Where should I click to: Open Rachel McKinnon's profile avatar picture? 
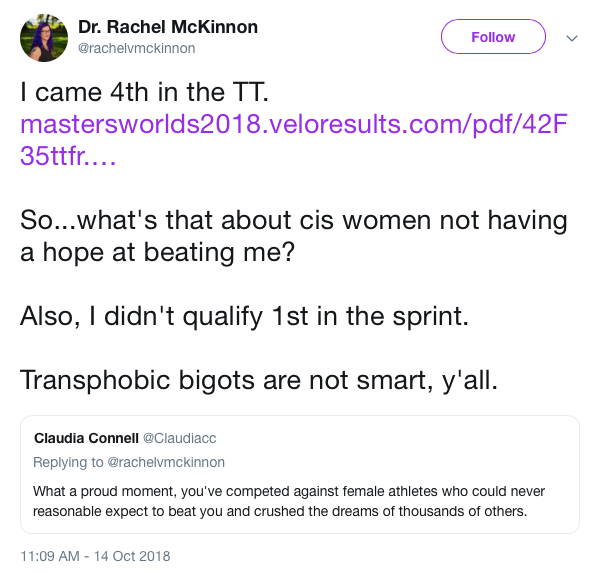pyautogui.click(x=44, y=38)
